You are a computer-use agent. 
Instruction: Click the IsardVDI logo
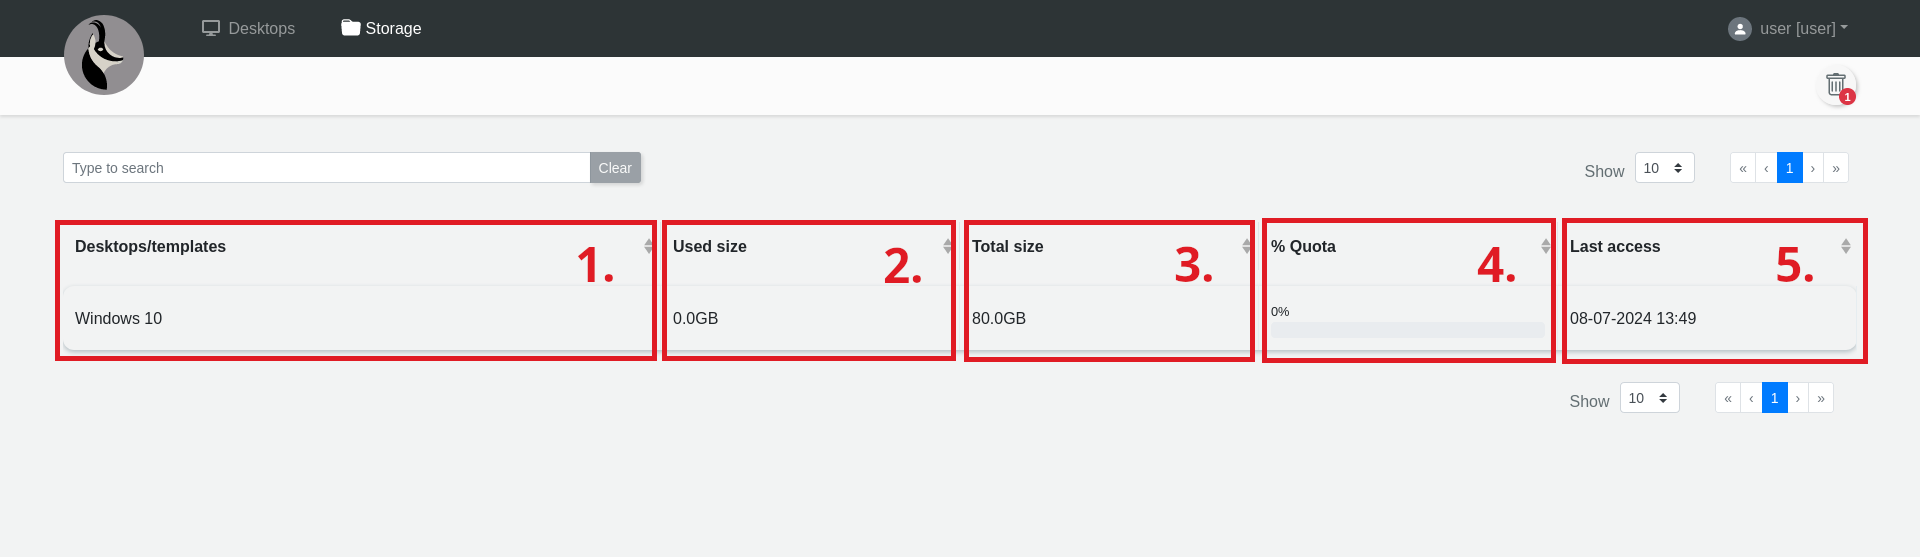pos(104,55)
